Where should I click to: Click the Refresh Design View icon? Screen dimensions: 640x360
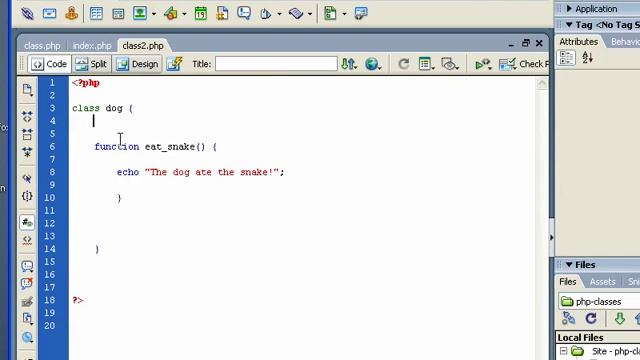click(x=403, y=64)
